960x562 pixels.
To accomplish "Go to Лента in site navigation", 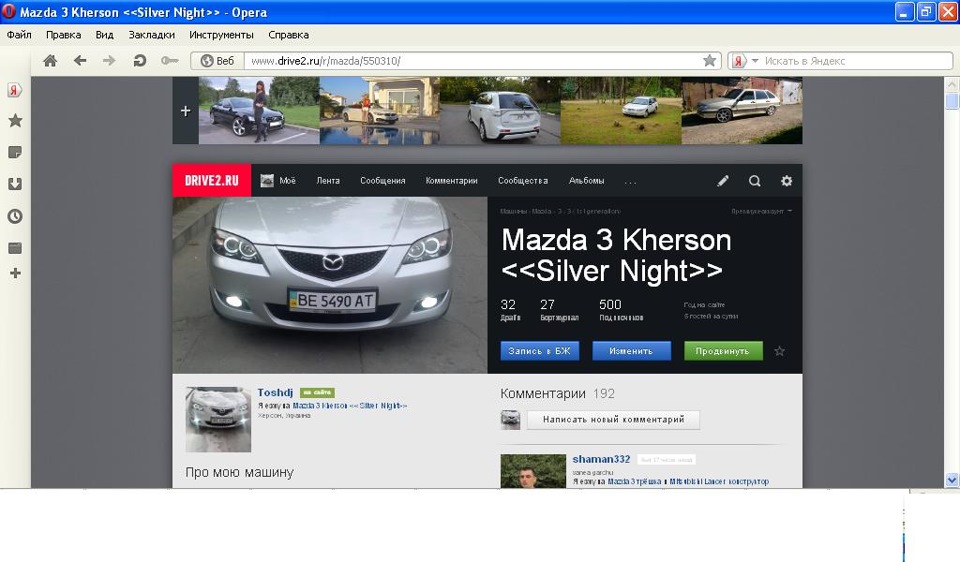I will pyautogui.click(x=328, y=181).
